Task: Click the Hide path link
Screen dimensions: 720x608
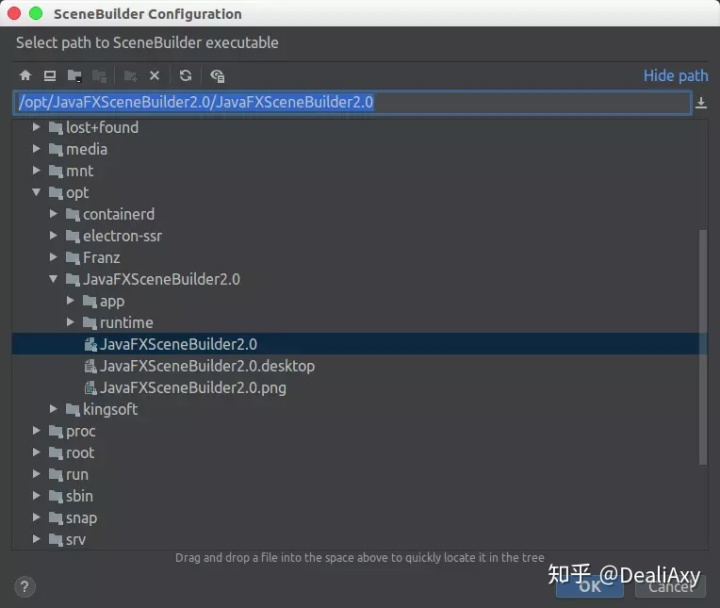Action: click(x=675, y=75)
